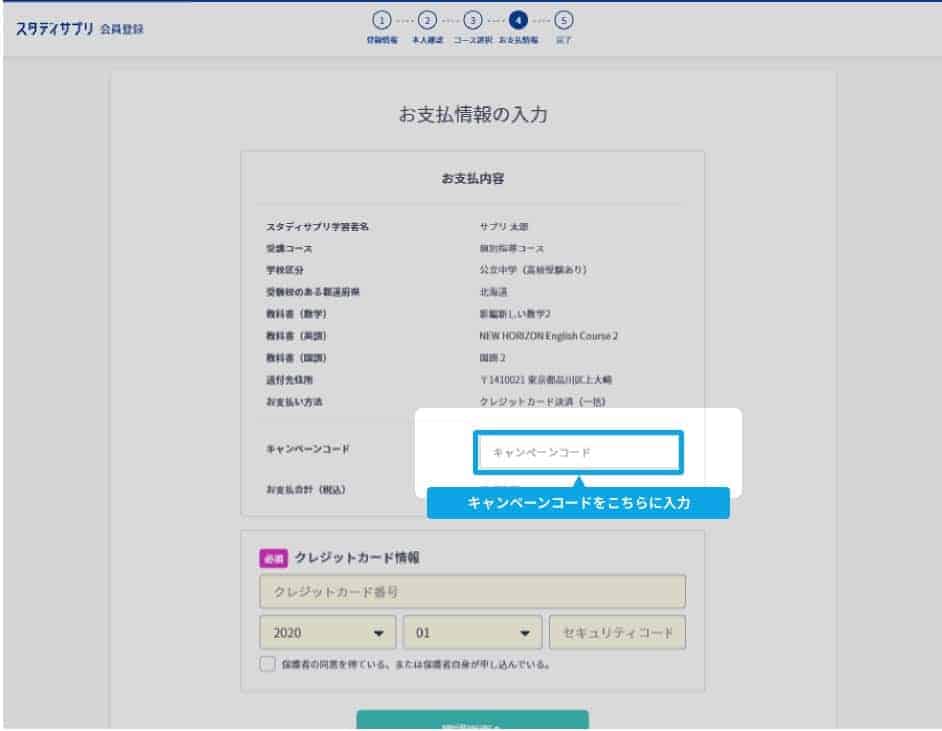Click the blue キャンペーンコードをこちらに入力 tooltip

point(578,503)
